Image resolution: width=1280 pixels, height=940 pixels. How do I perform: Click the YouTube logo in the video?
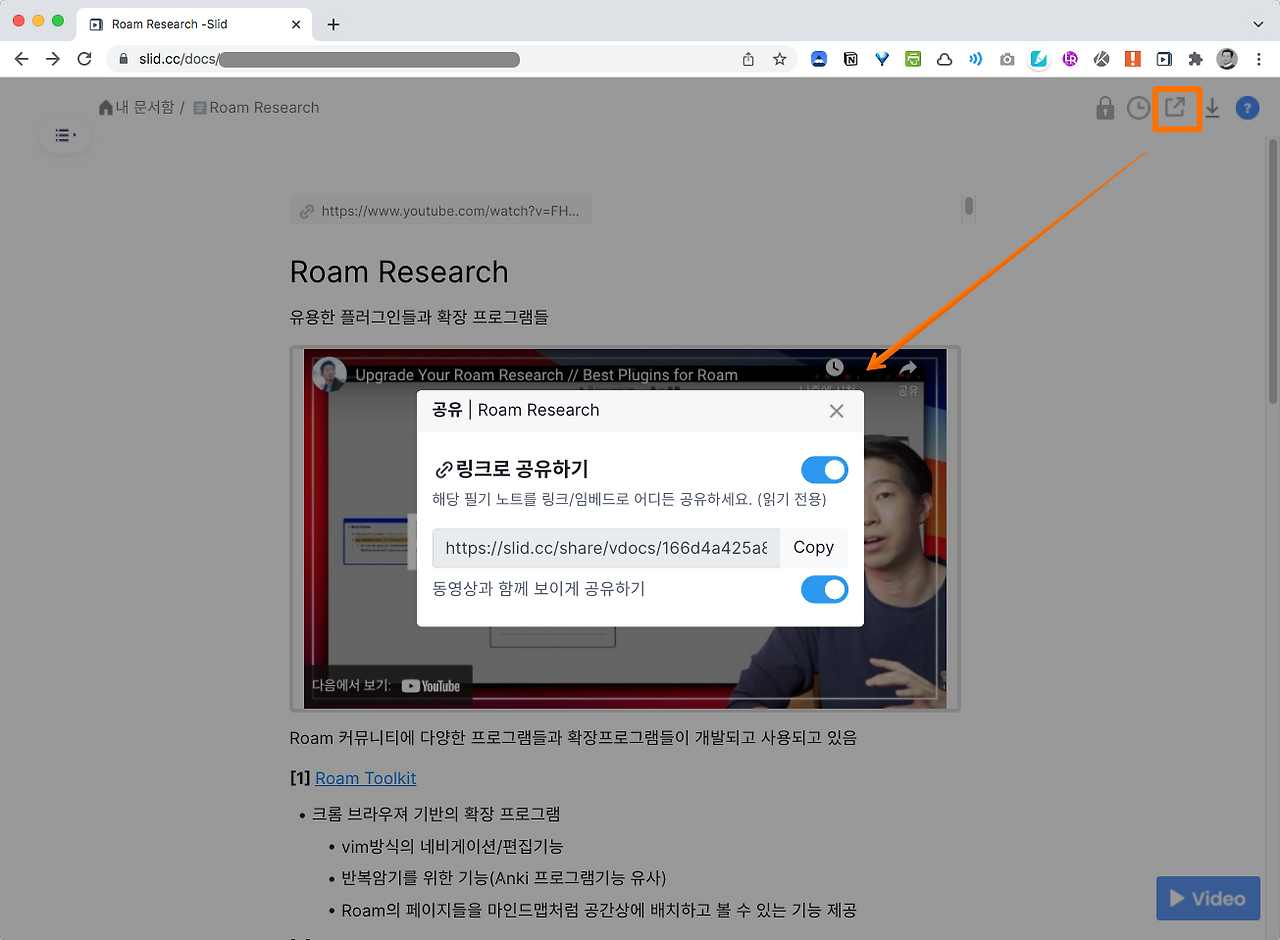coord(431,686)
